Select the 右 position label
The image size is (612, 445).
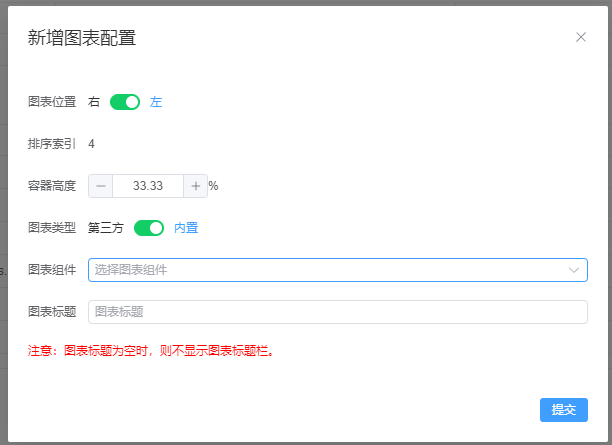pyautogui.click(x=94, y=102)
